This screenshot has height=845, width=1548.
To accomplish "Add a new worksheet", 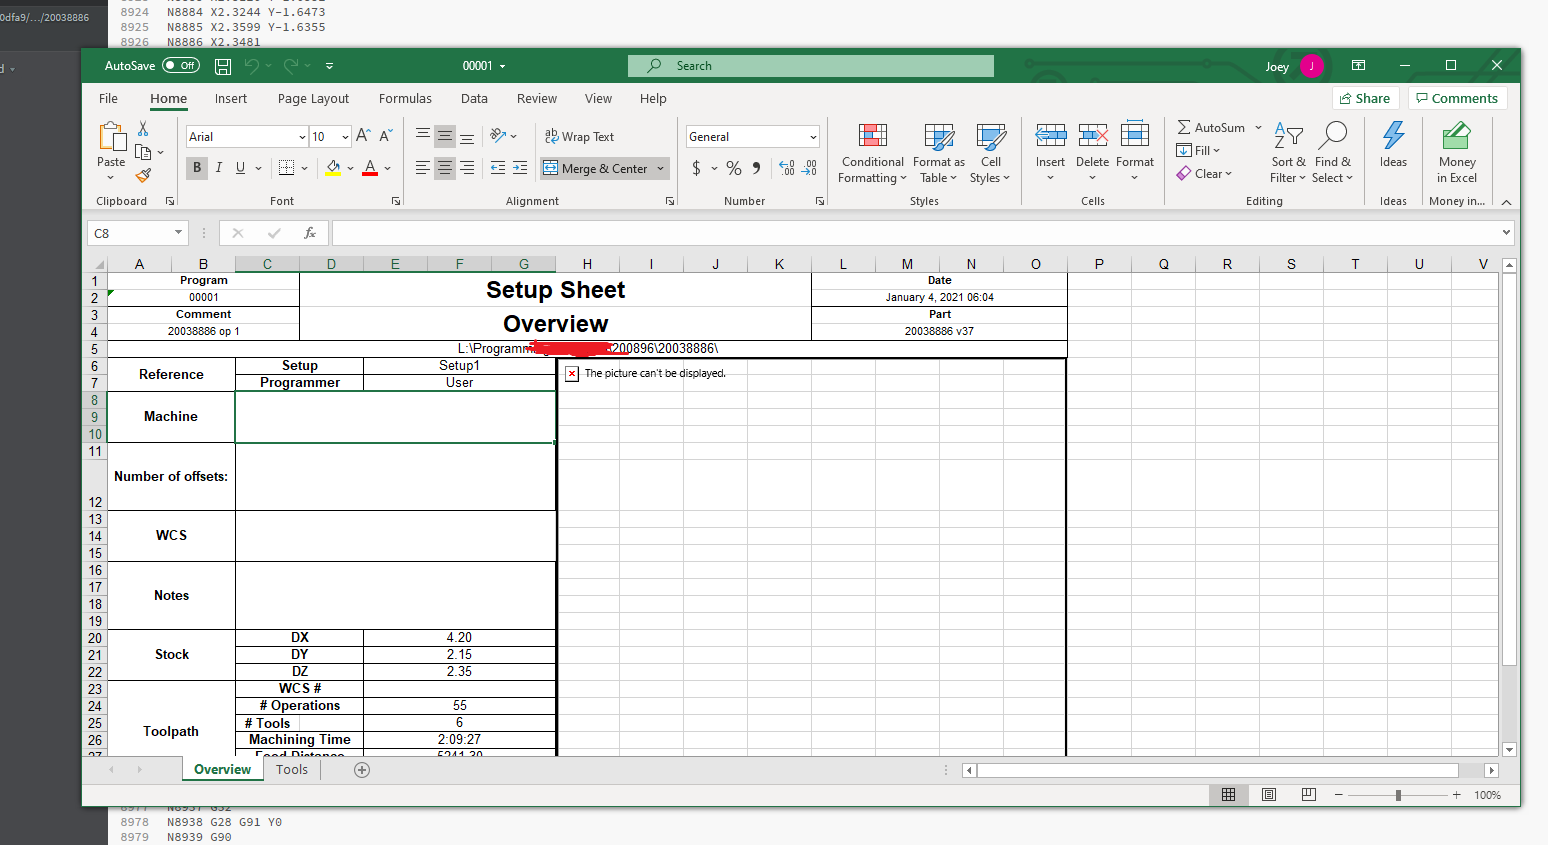I will pyautogui.click(x=361, y=770).
